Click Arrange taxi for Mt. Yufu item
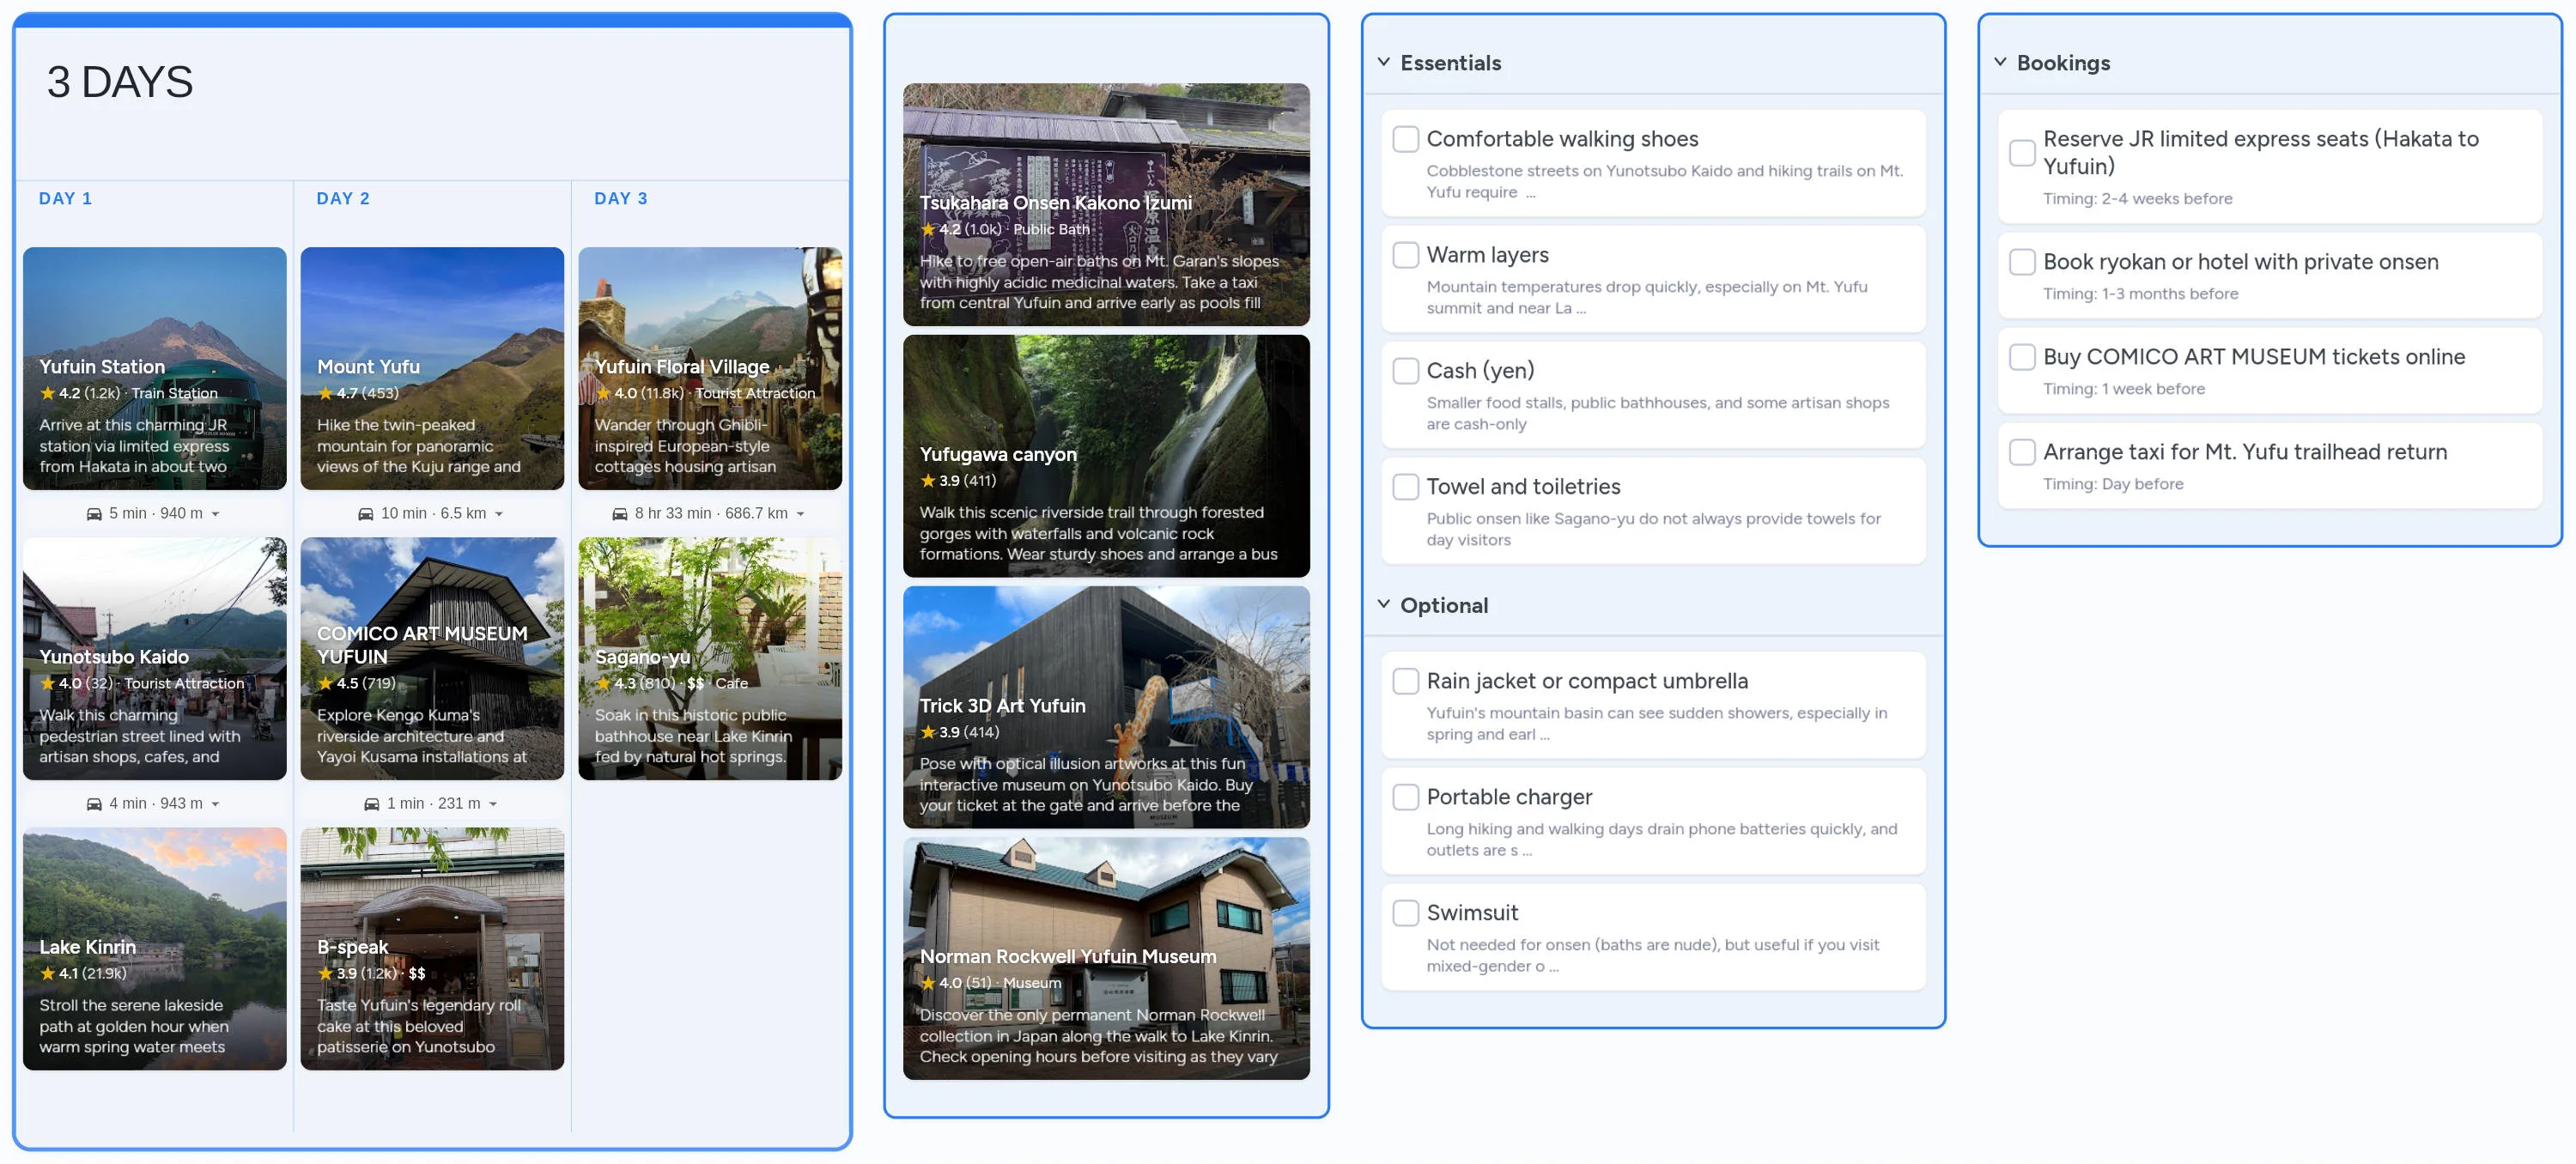 coord(2244,452)
